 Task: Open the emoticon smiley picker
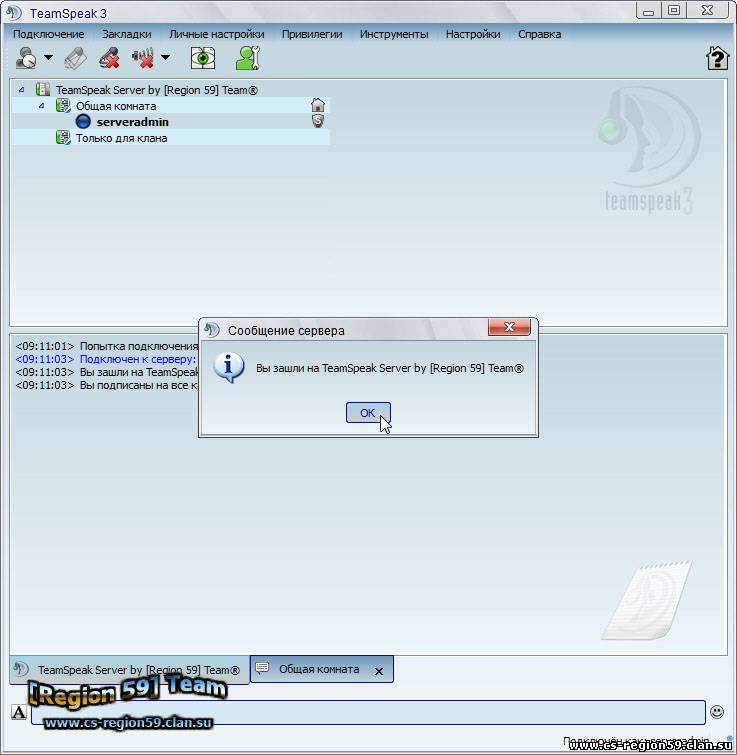pyautogui.click(x=717, y=712)
